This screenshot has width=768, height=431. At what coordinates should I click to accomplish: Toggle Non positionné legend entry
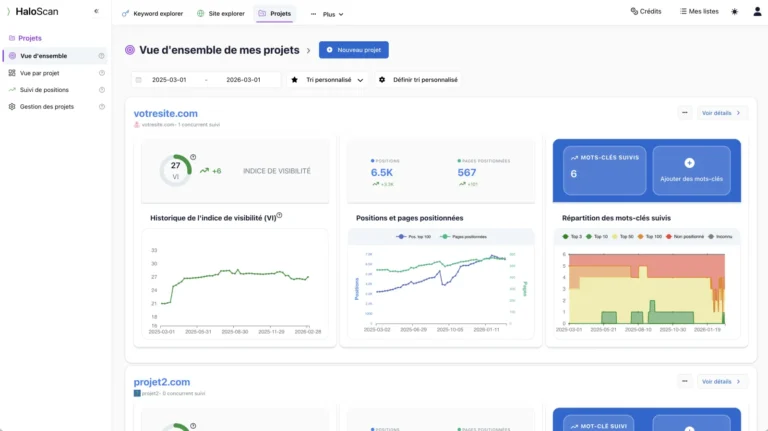click(685, 237)
